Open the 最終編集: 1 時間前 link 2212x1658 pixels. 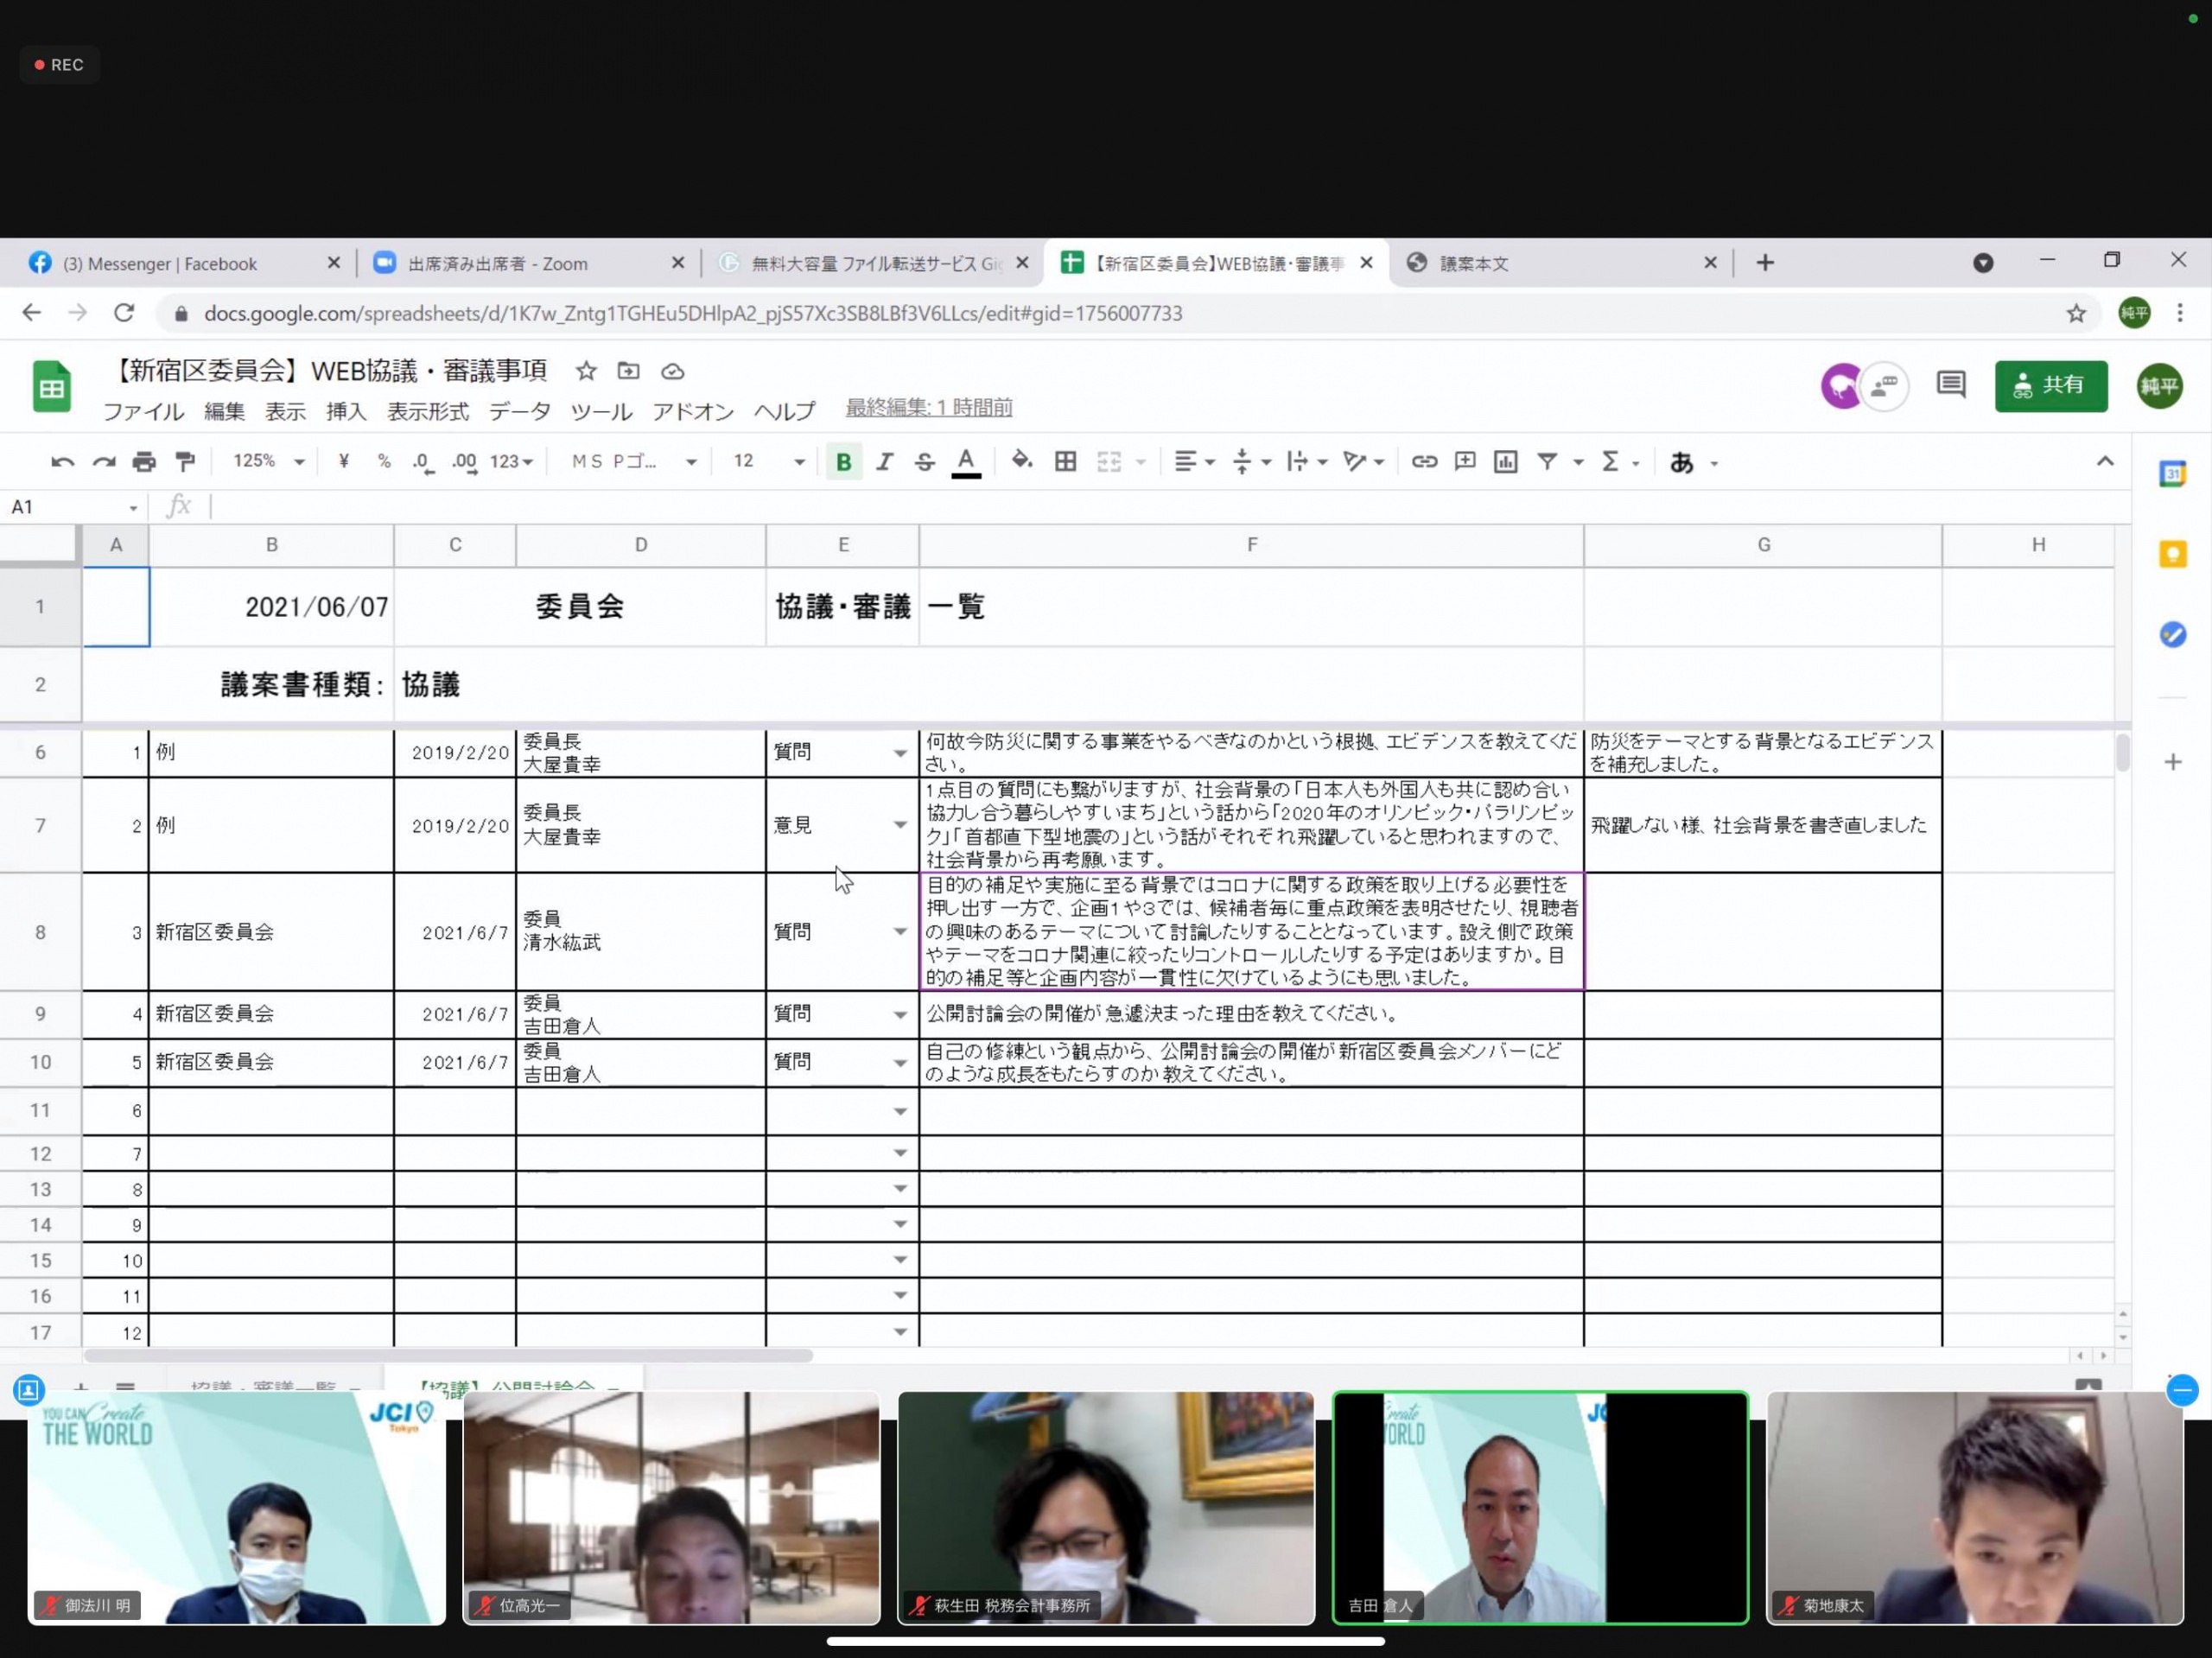coord(928,407)
